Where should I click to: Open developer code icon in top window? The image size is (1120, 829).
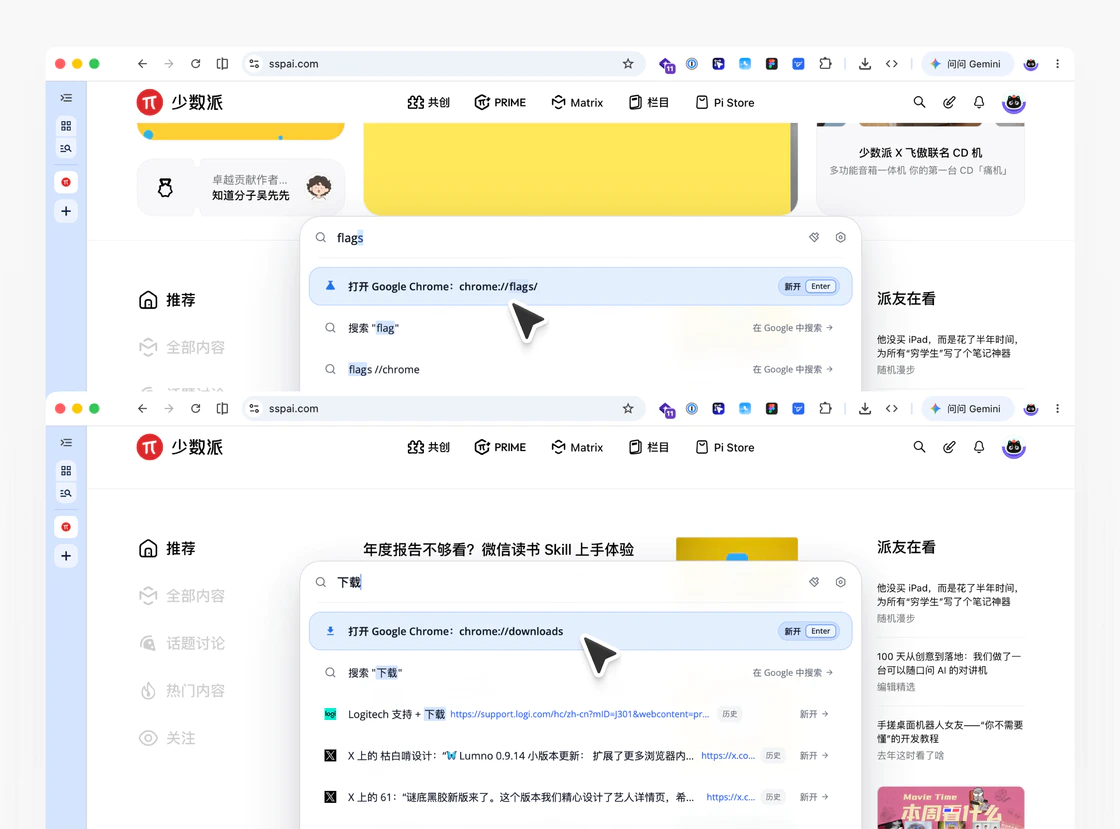[x=891, y=64]
